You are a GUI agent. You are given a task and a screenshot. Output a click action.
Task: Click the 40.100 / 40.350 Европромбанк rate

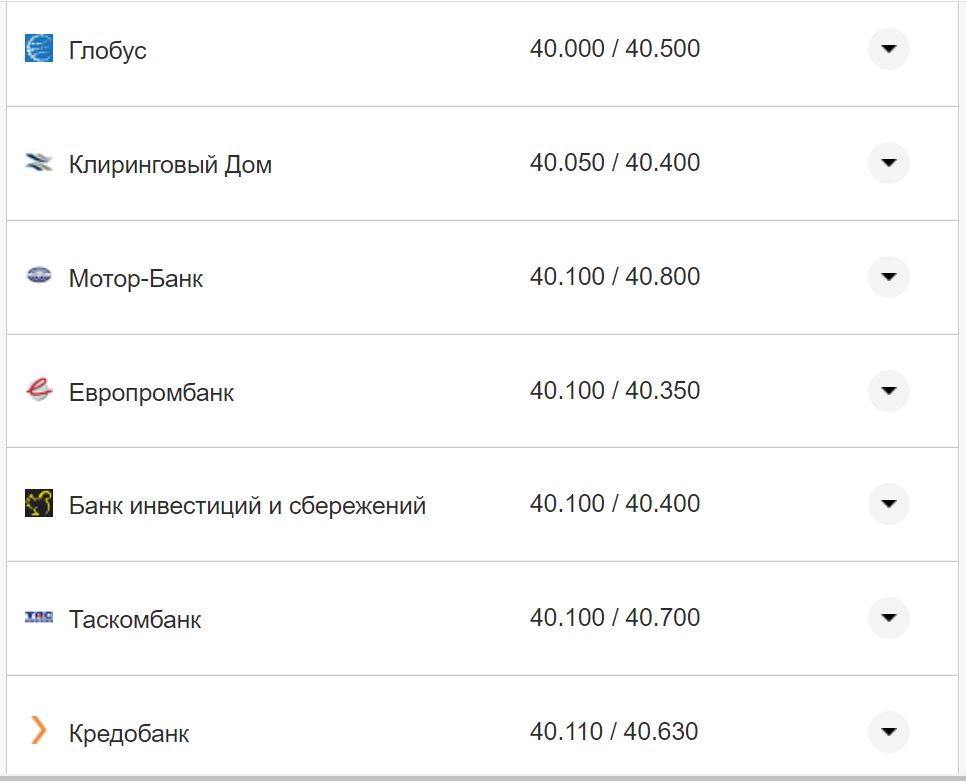[615, 390]
